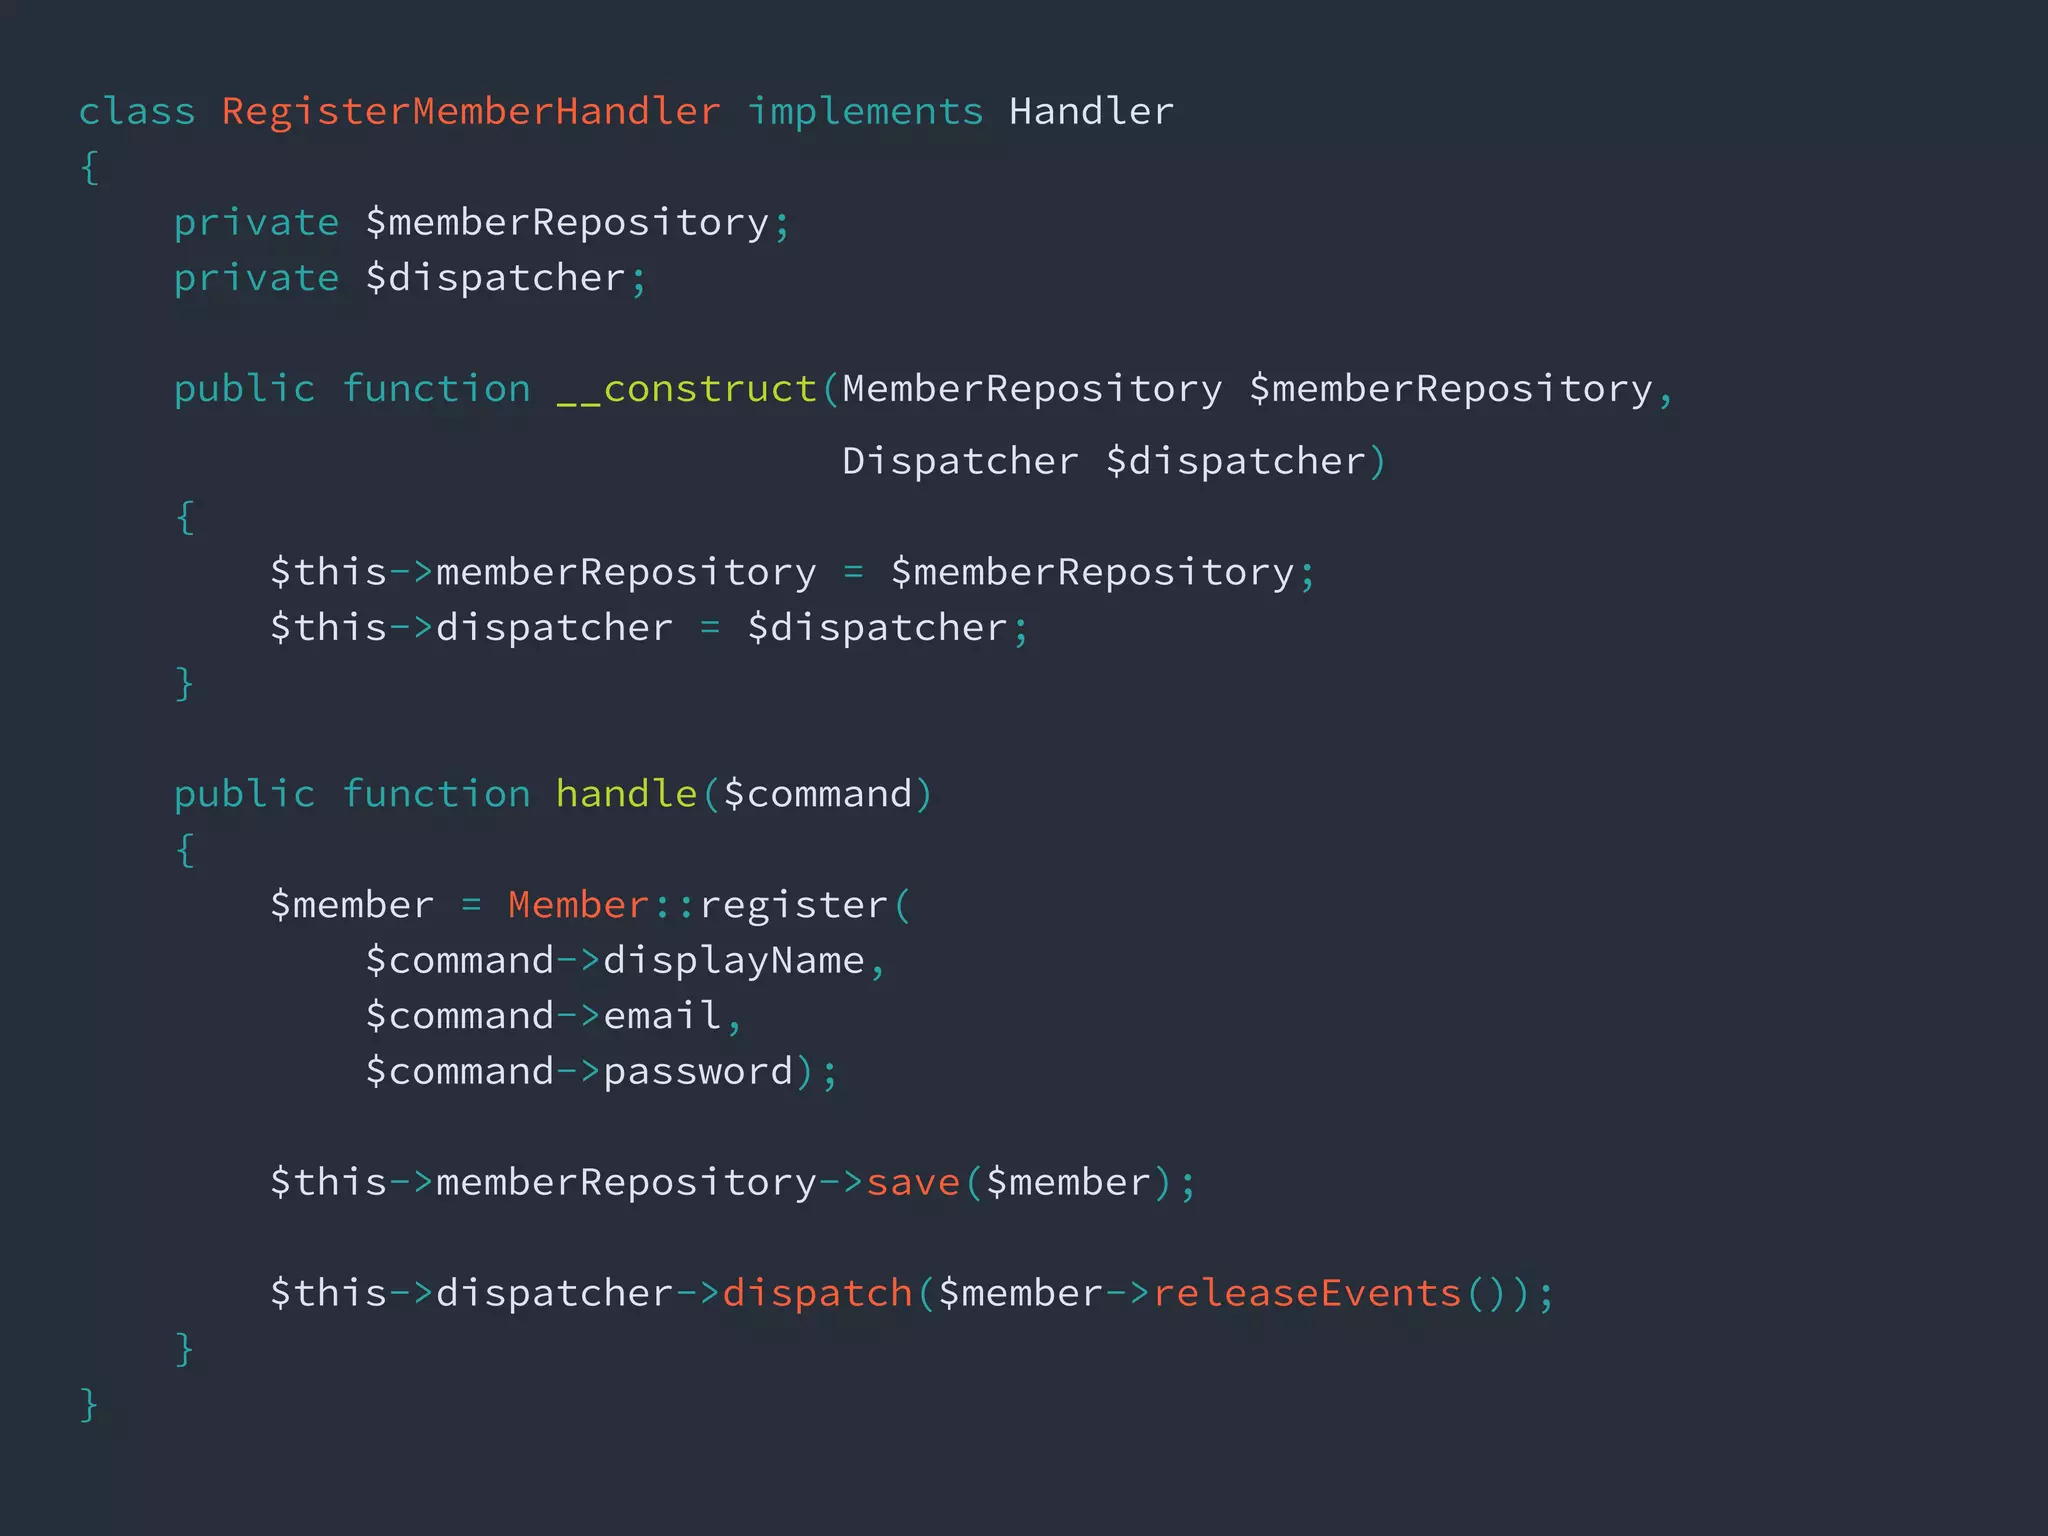Click the releaseEvents method call
This screenshot has width=2048, height=1536.
[1307, 1294]
